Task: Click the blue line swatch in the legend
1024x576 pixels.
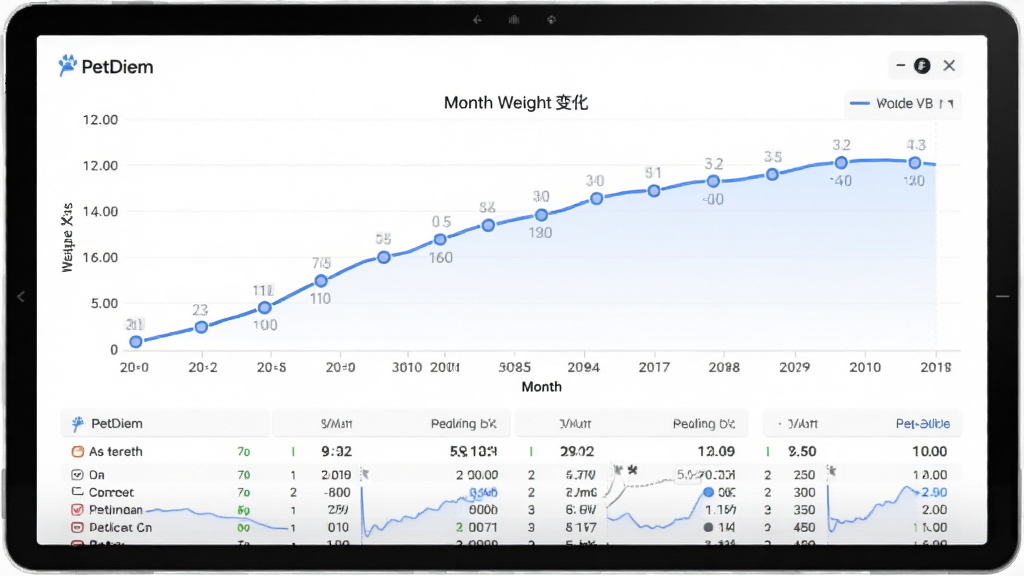Action: point(859,104)
